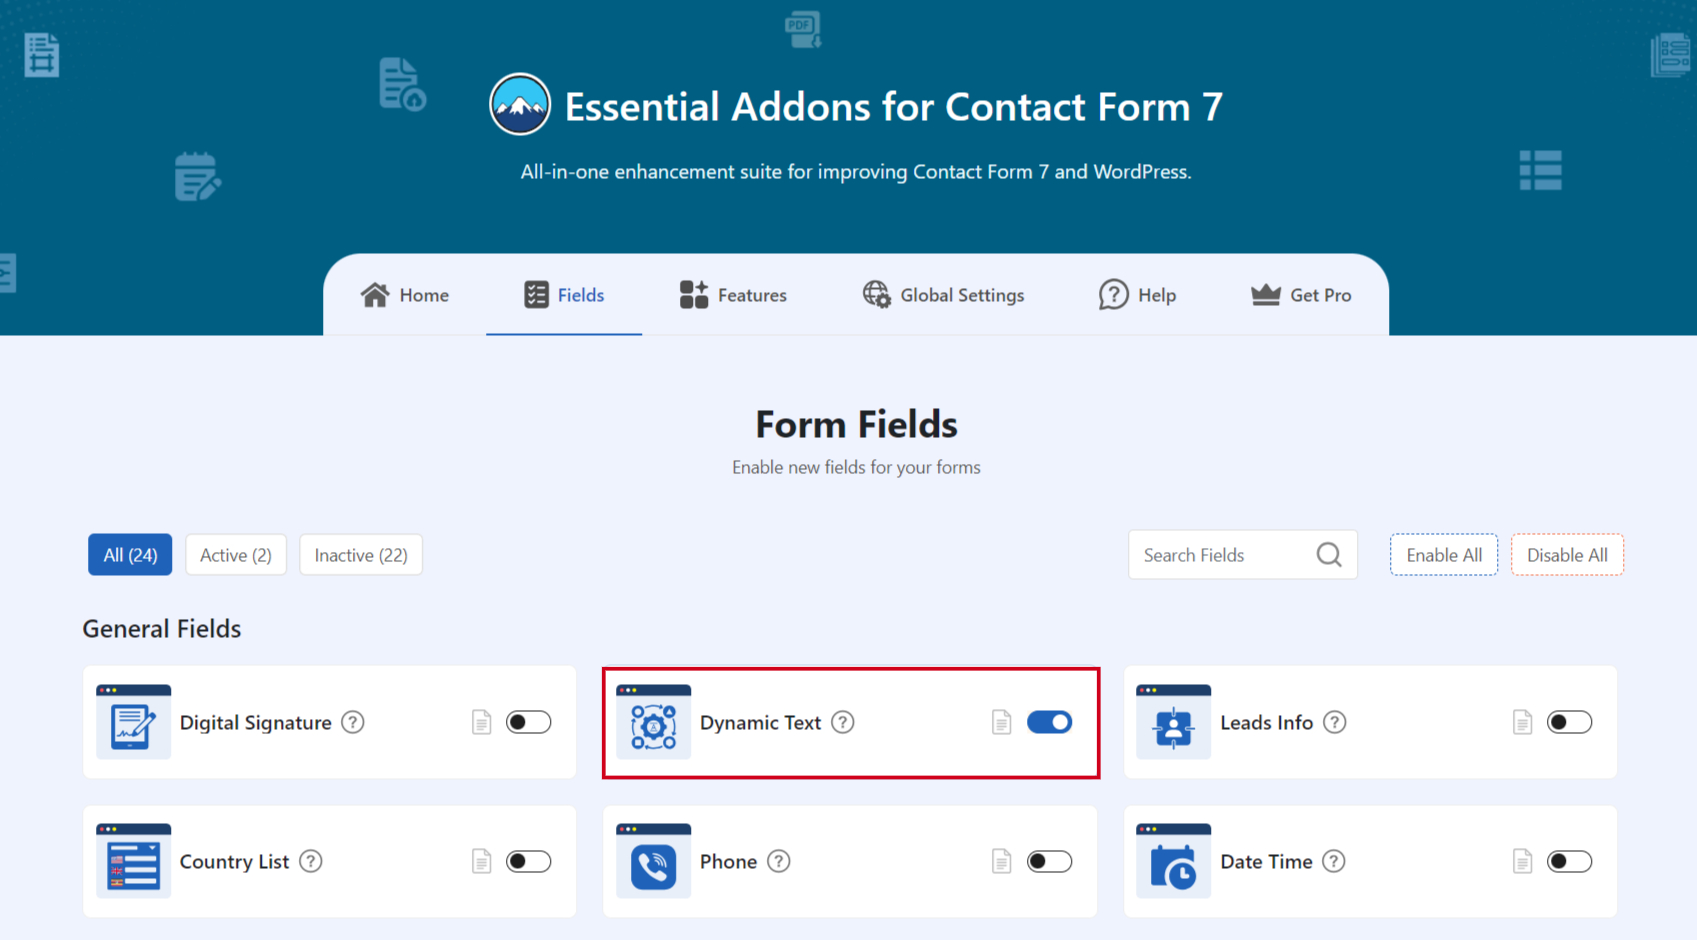Viewport: 1697px width, 940px height.
Task: Open help tooltip for Dynamic Text
Action: coord(843,722)
